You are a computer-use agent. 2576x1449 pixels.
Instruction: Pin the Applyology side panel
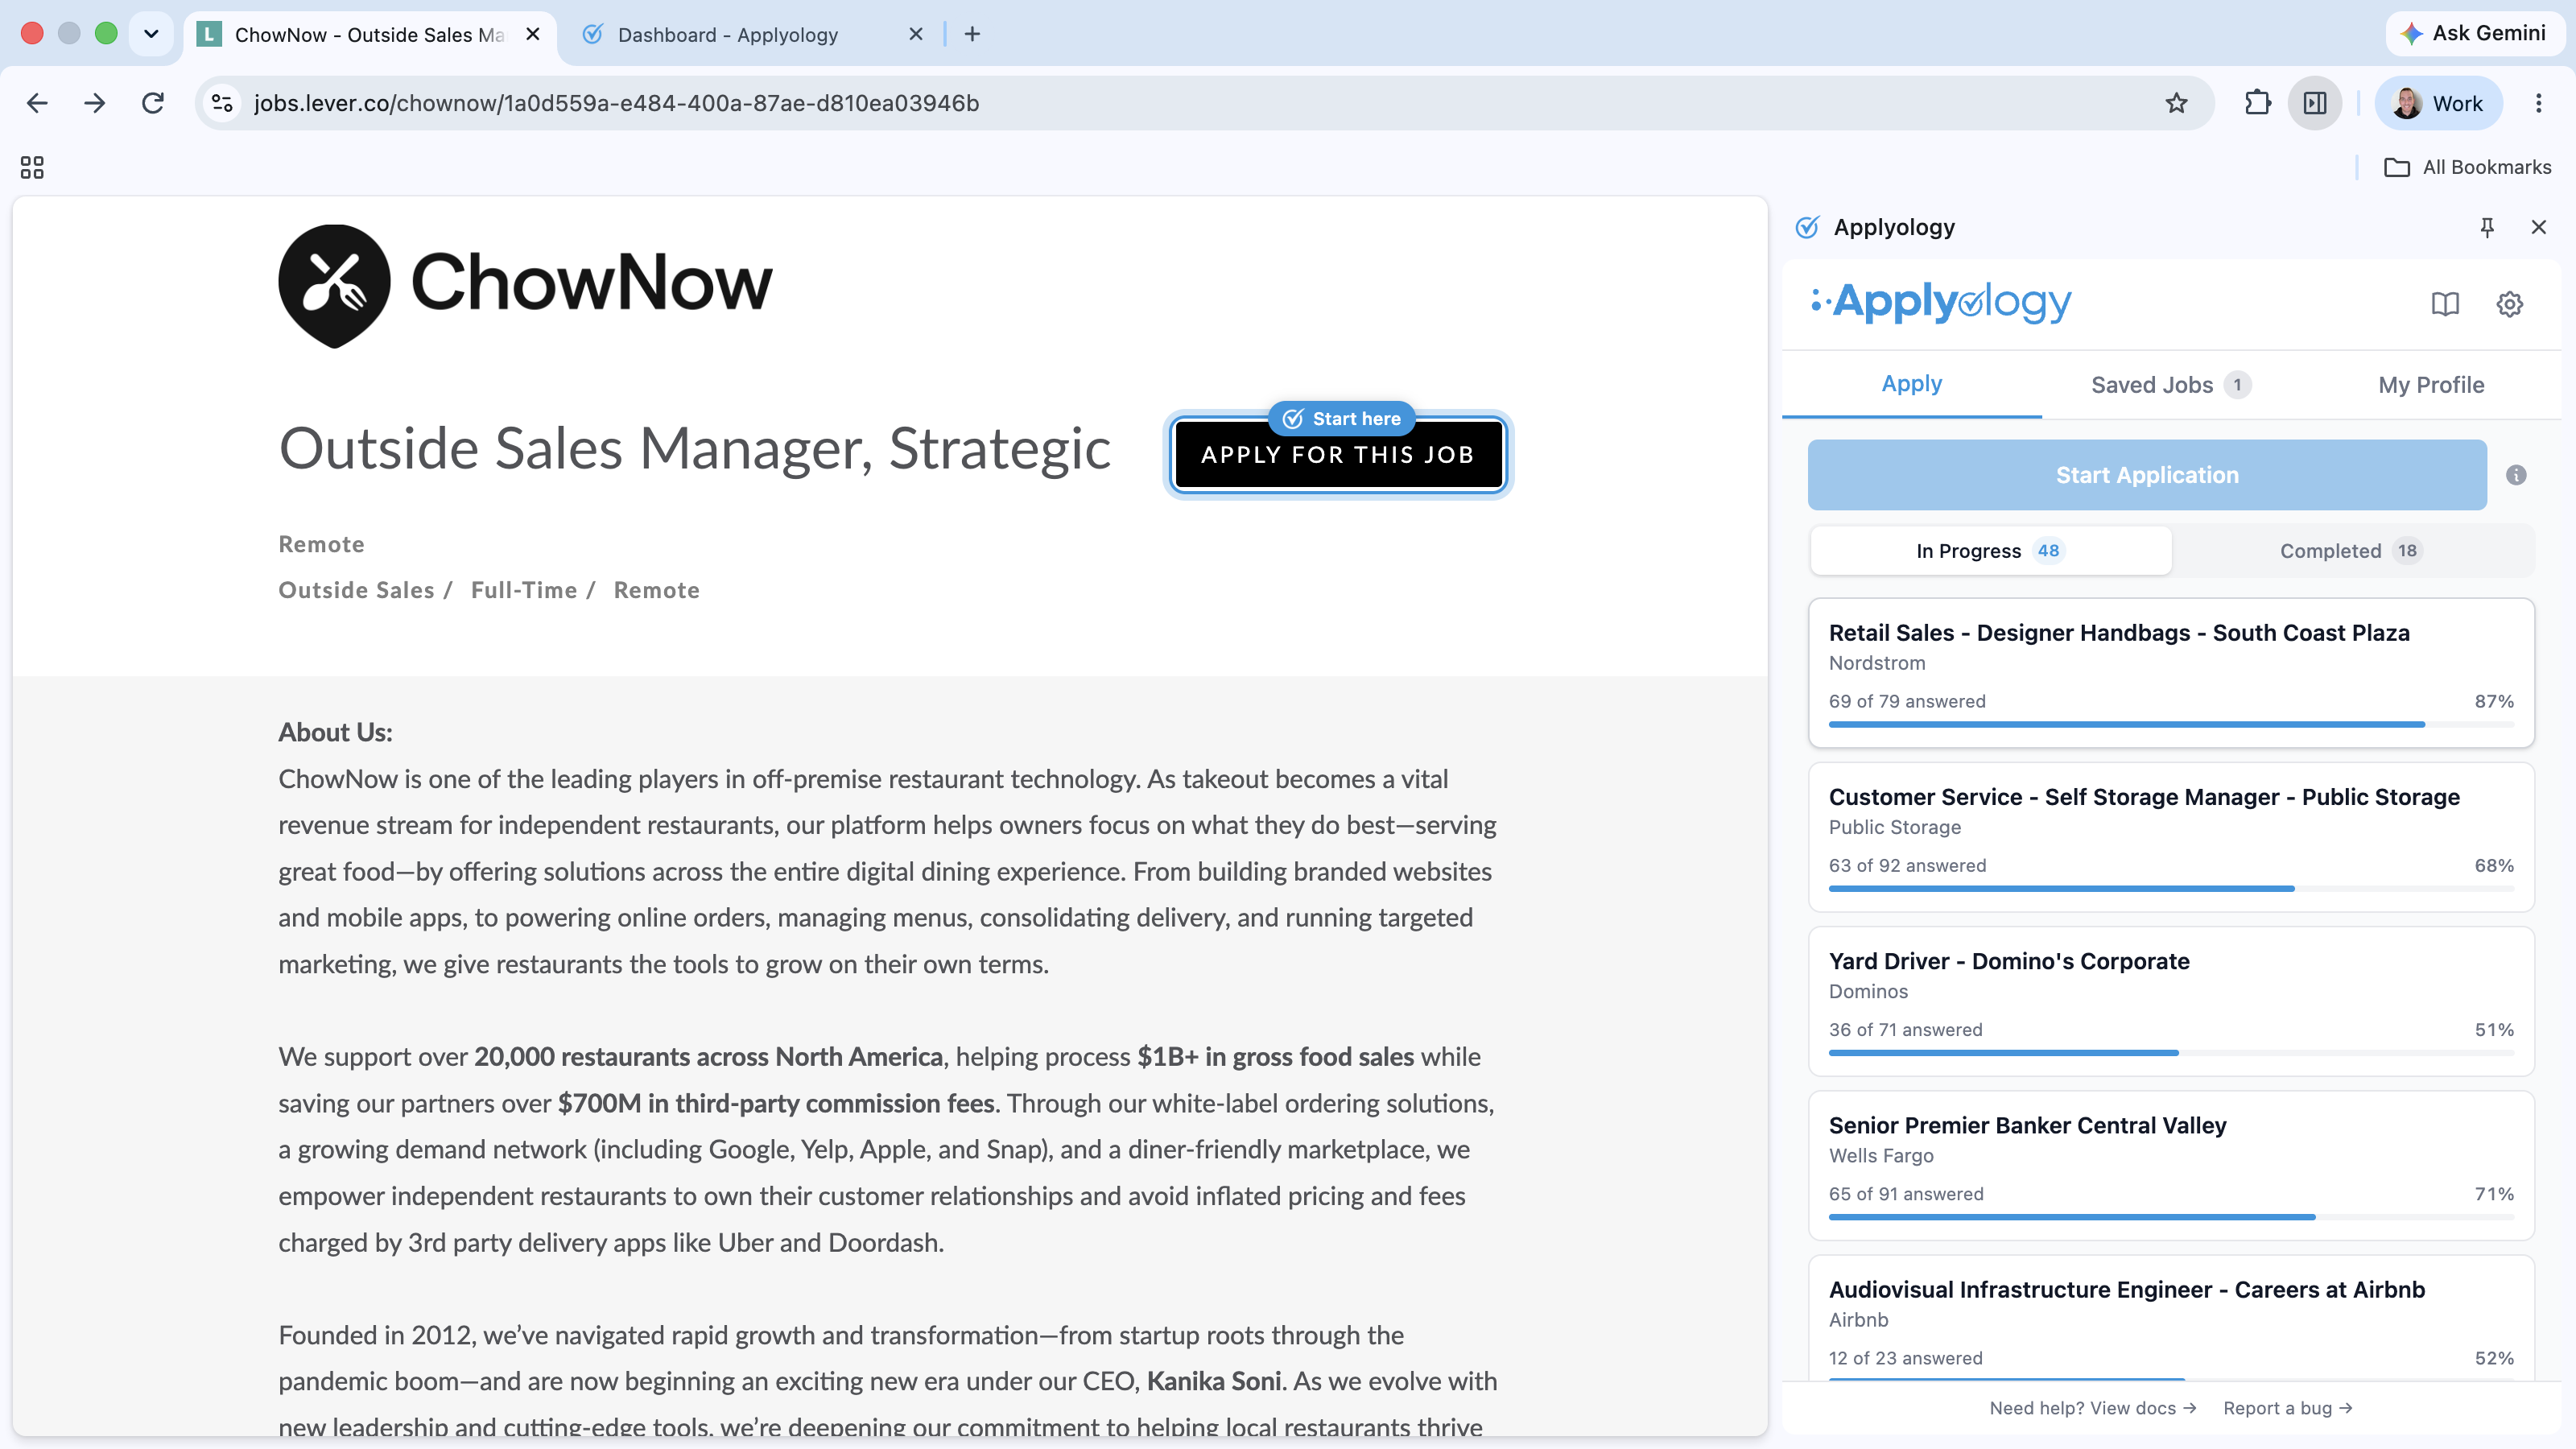point(2487,227)
